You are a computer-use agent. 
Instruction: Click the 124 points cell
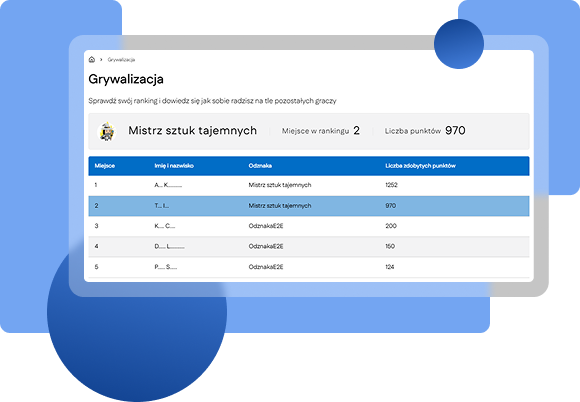click(x=390, y=267)
